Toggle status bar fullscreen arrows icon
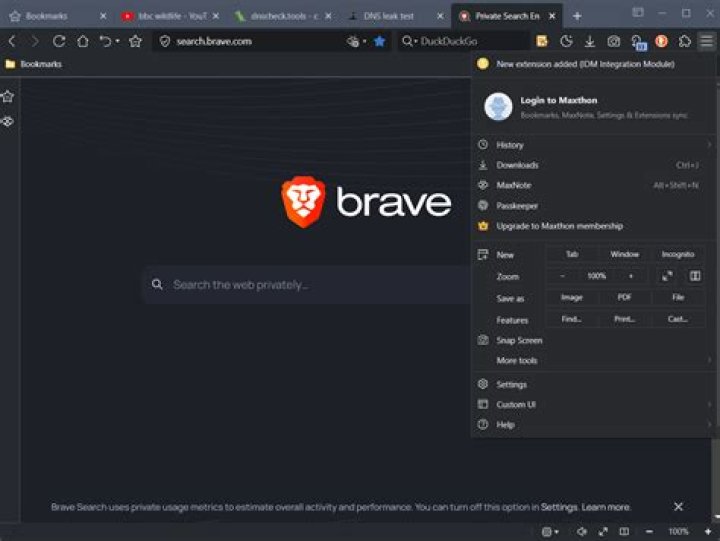The image size is (720, 541). pos(603,531)
